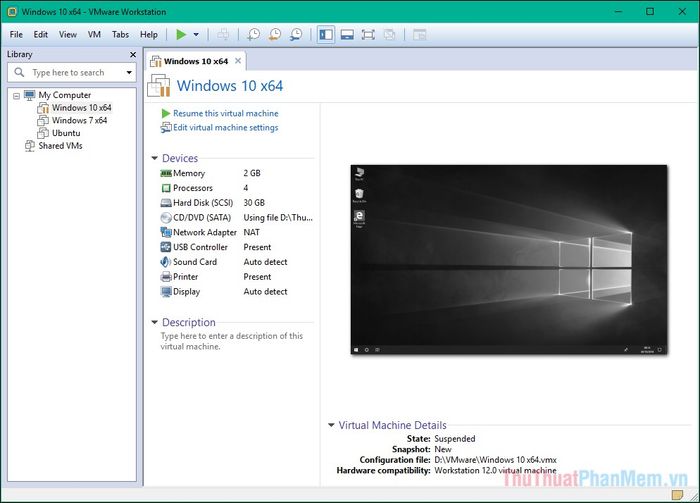Take a snapshot using the clock-plus toolbar icon
Image resolution: width=700 pixels, height=503 pixels.
[254, 34]
